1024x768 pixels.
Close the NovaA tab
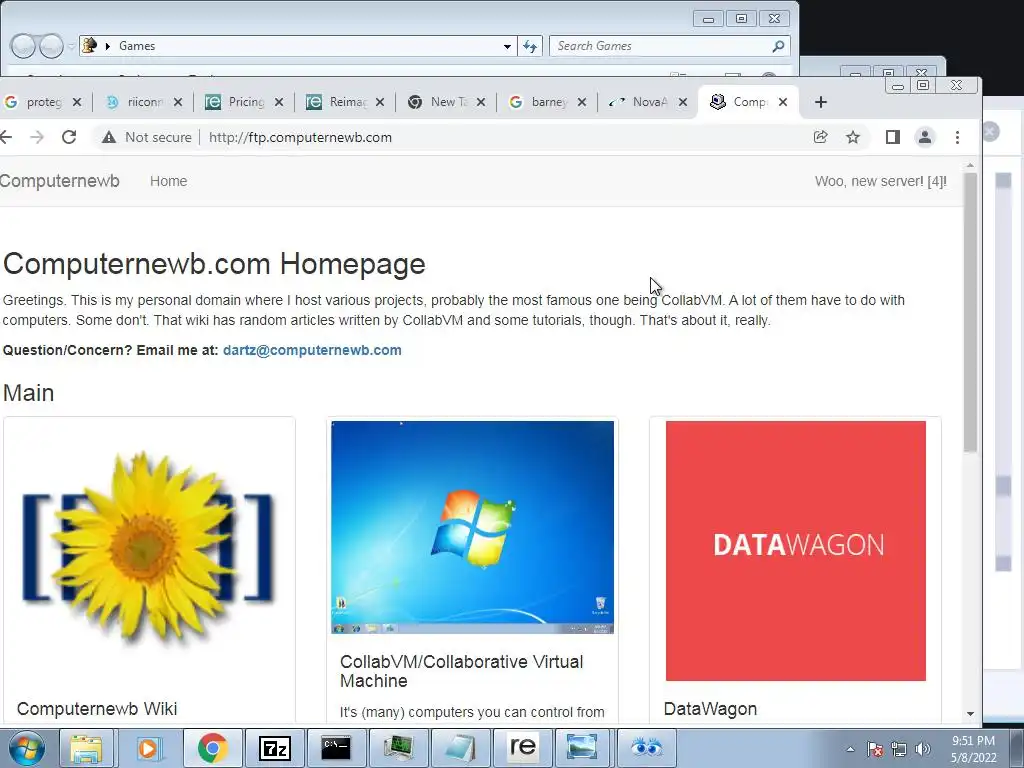point(682,102)
